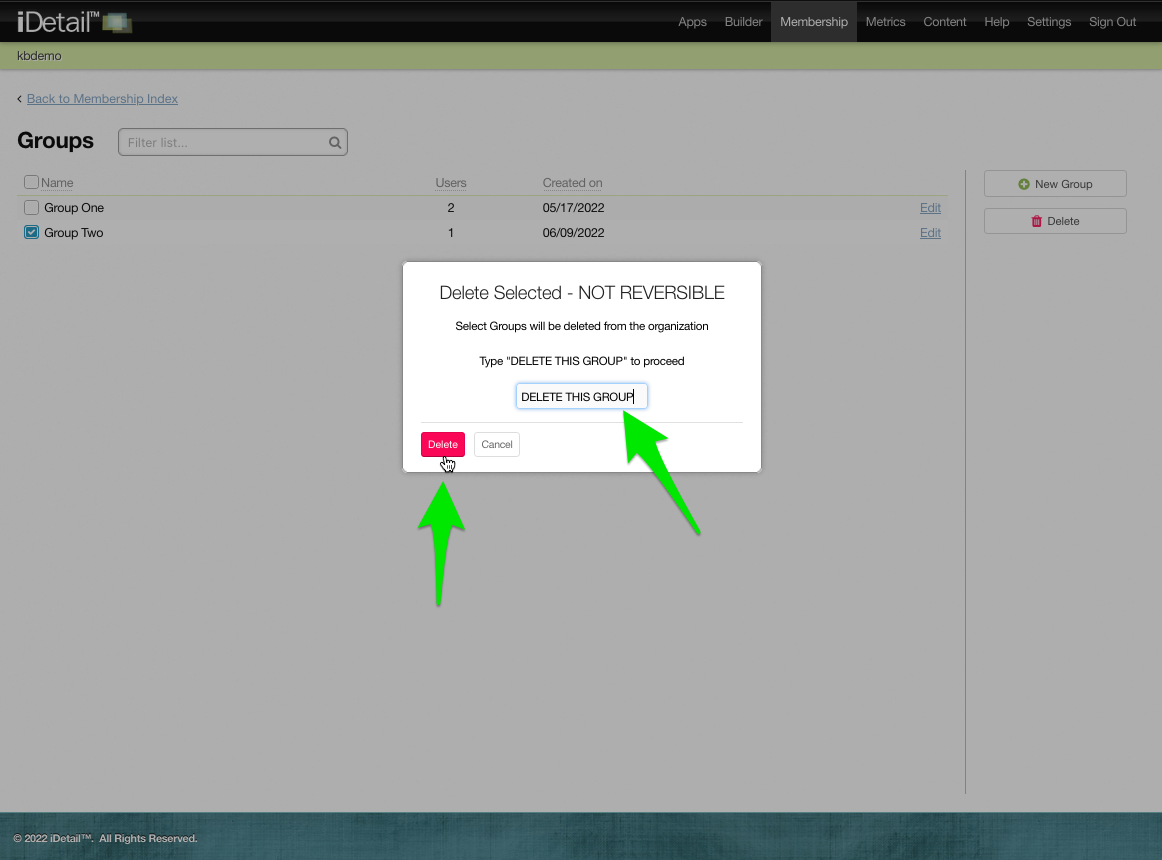The height and width of the screenshot is (860, 1162).
Task: Open the Apps menu
Action: (x=692, y=22)
